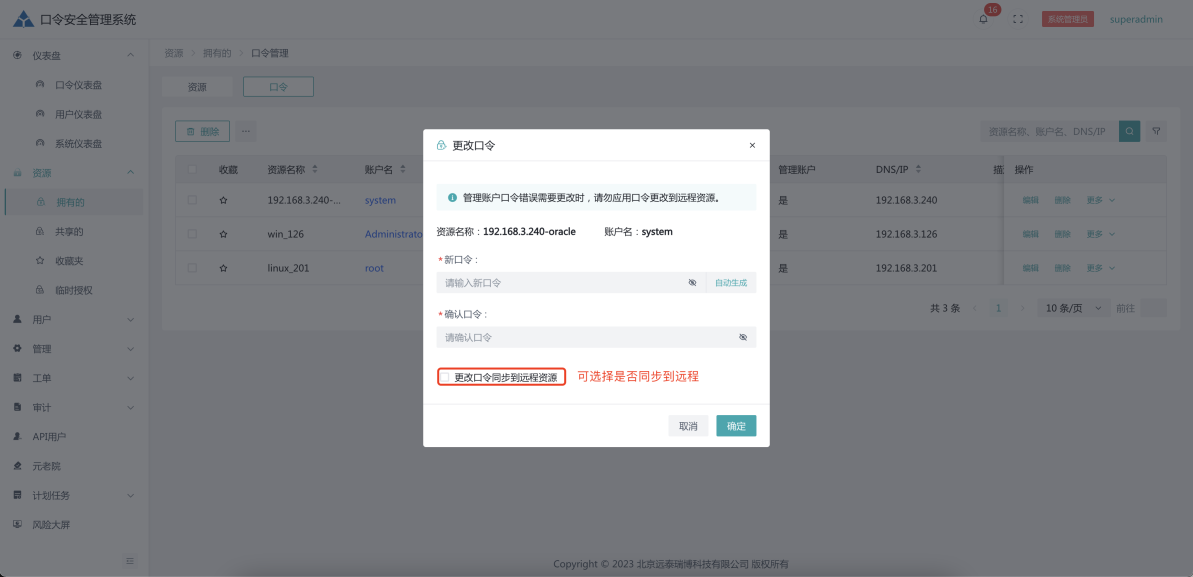Click the notification bell icon
The height and width of the screenshot is (577, 1193).
(983, 19)
